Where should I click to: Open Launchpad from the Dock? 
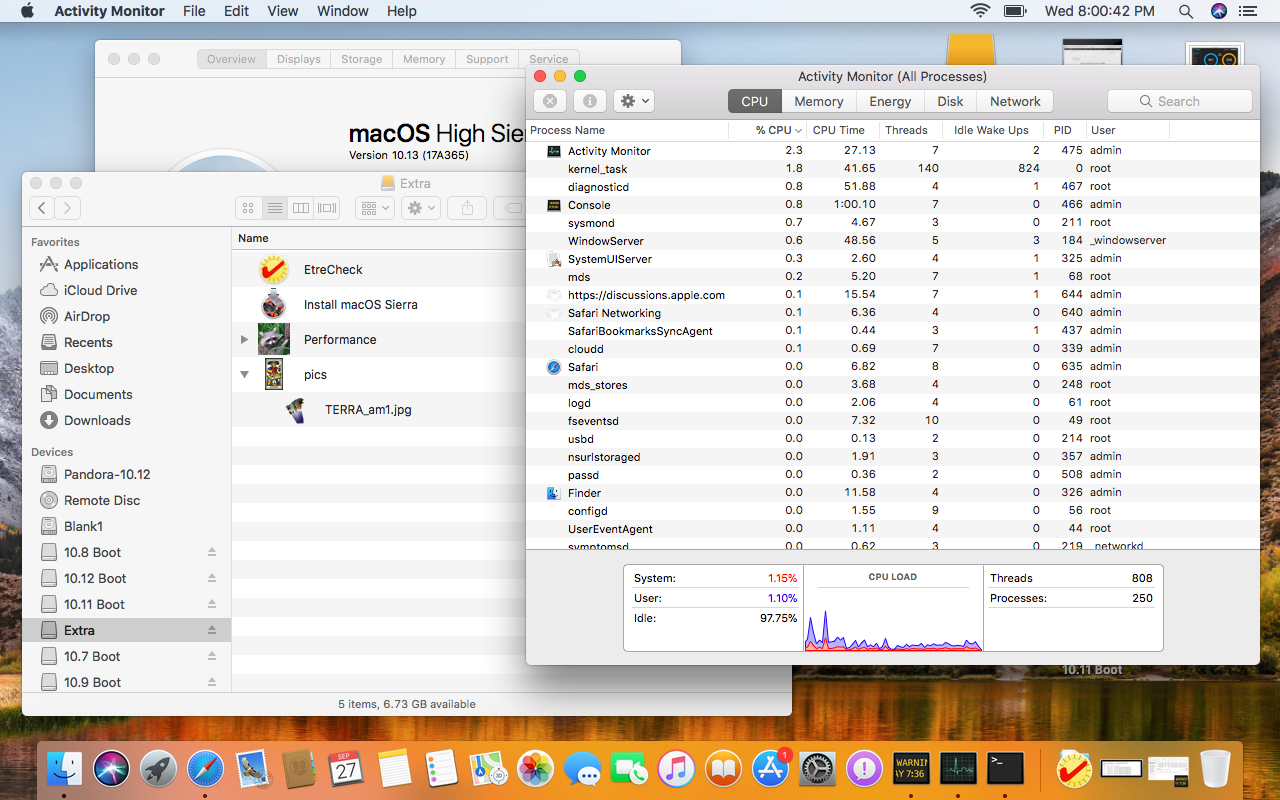click(159, 768)
